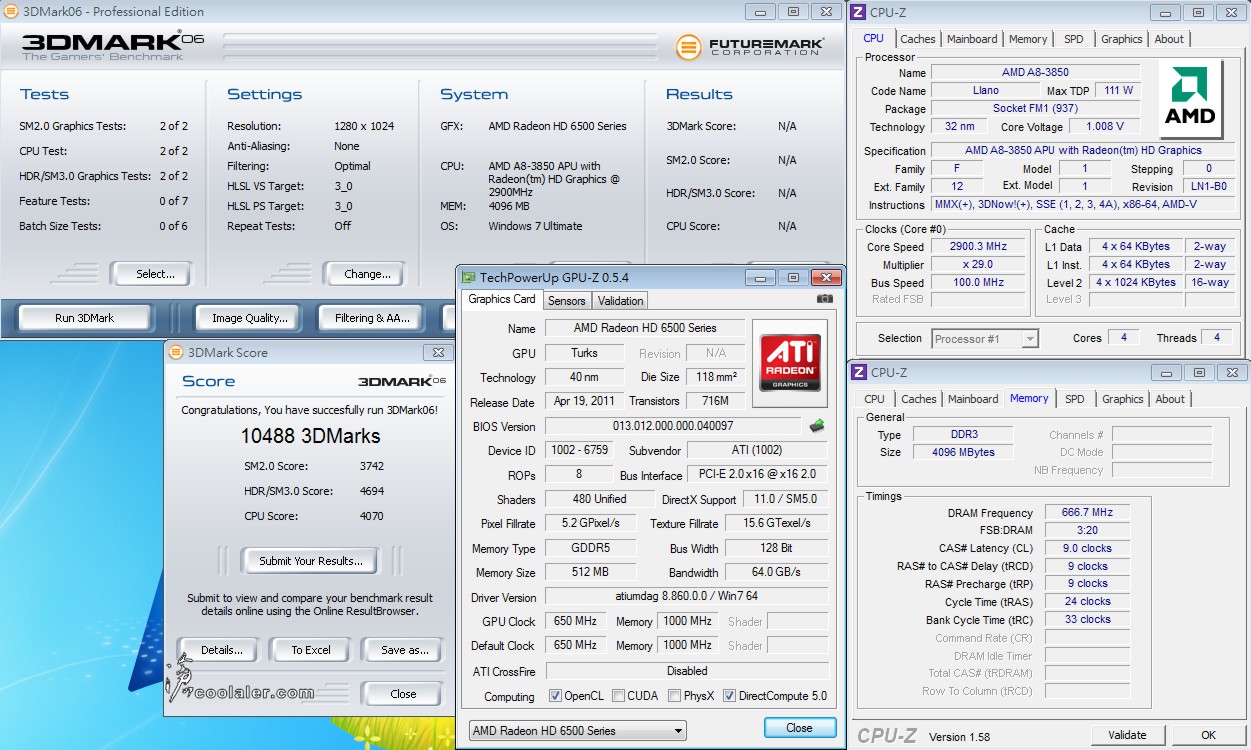Click the BIOS Version field in GPU-Z
Viewport: 1251px width, 750px height.
(674, 426)
